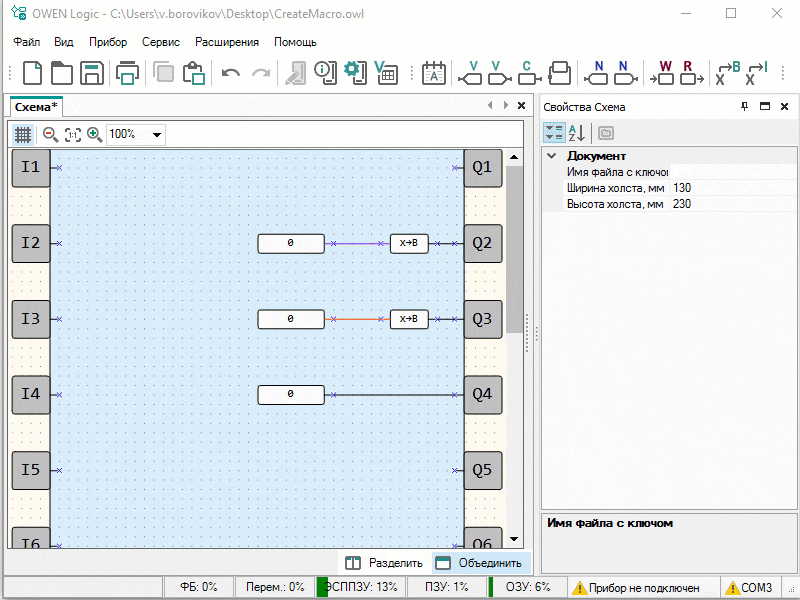Viewport: 800px width, 600px height.
Task: Open the 100% zoom level dropdown
Action: pos(156,134)
